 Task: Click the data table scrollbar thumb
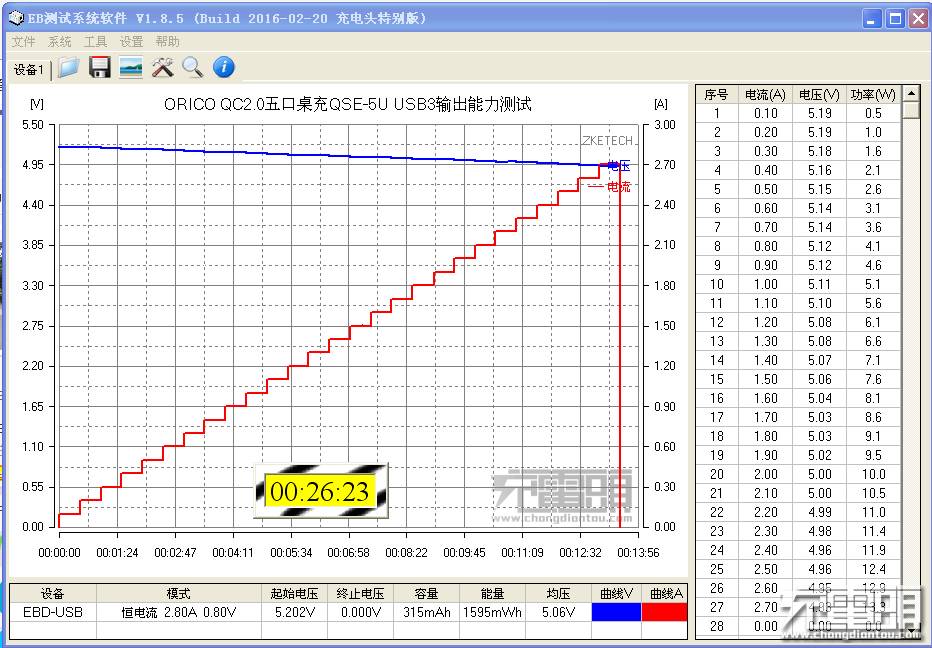click(911, 110)
